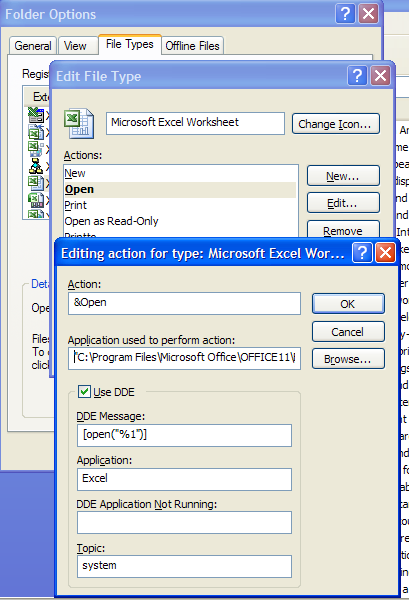
Task: Select the organization chart icon in extension list
Action: [x=36, y=166]
